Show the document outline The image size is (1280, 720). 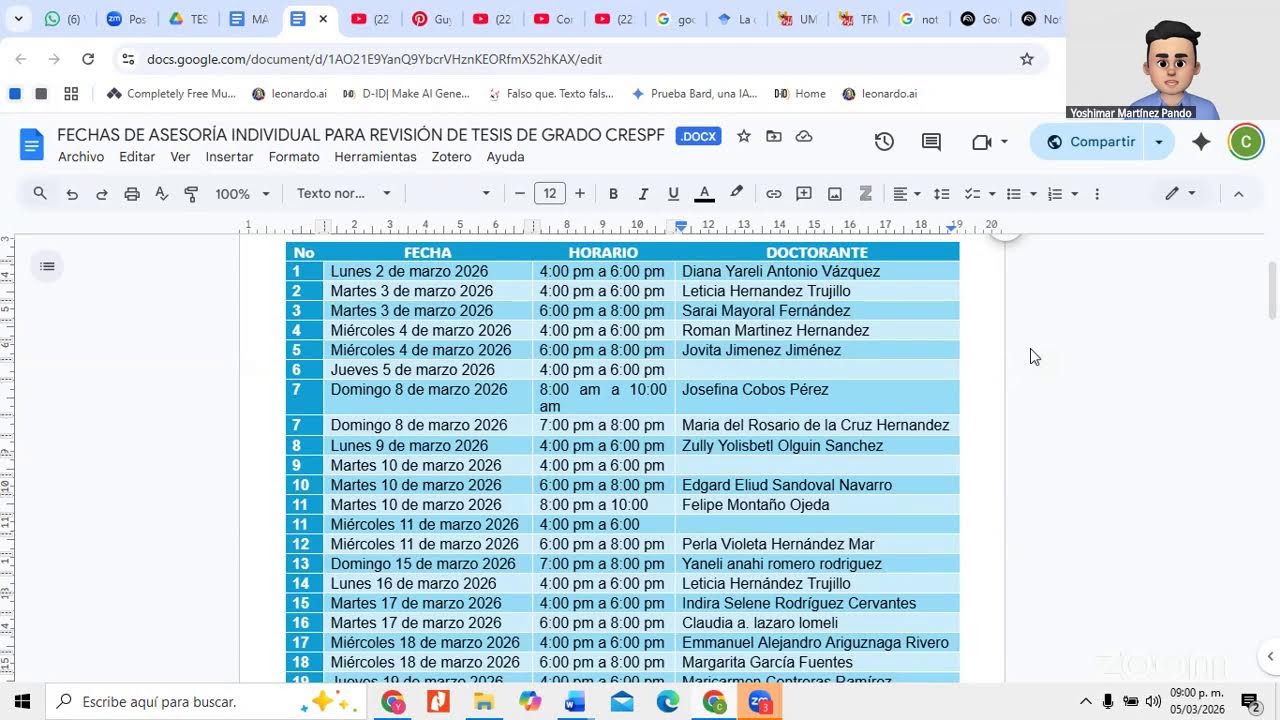46,266
